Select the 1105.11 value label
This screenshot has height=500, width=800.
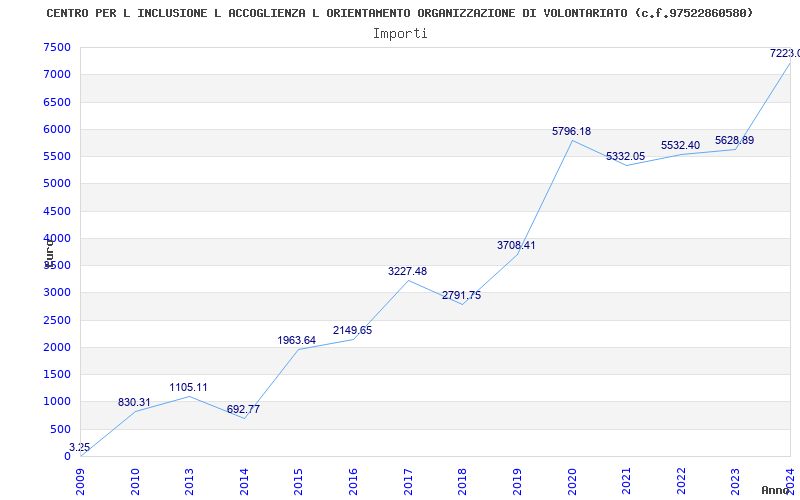tap(189, 387)
